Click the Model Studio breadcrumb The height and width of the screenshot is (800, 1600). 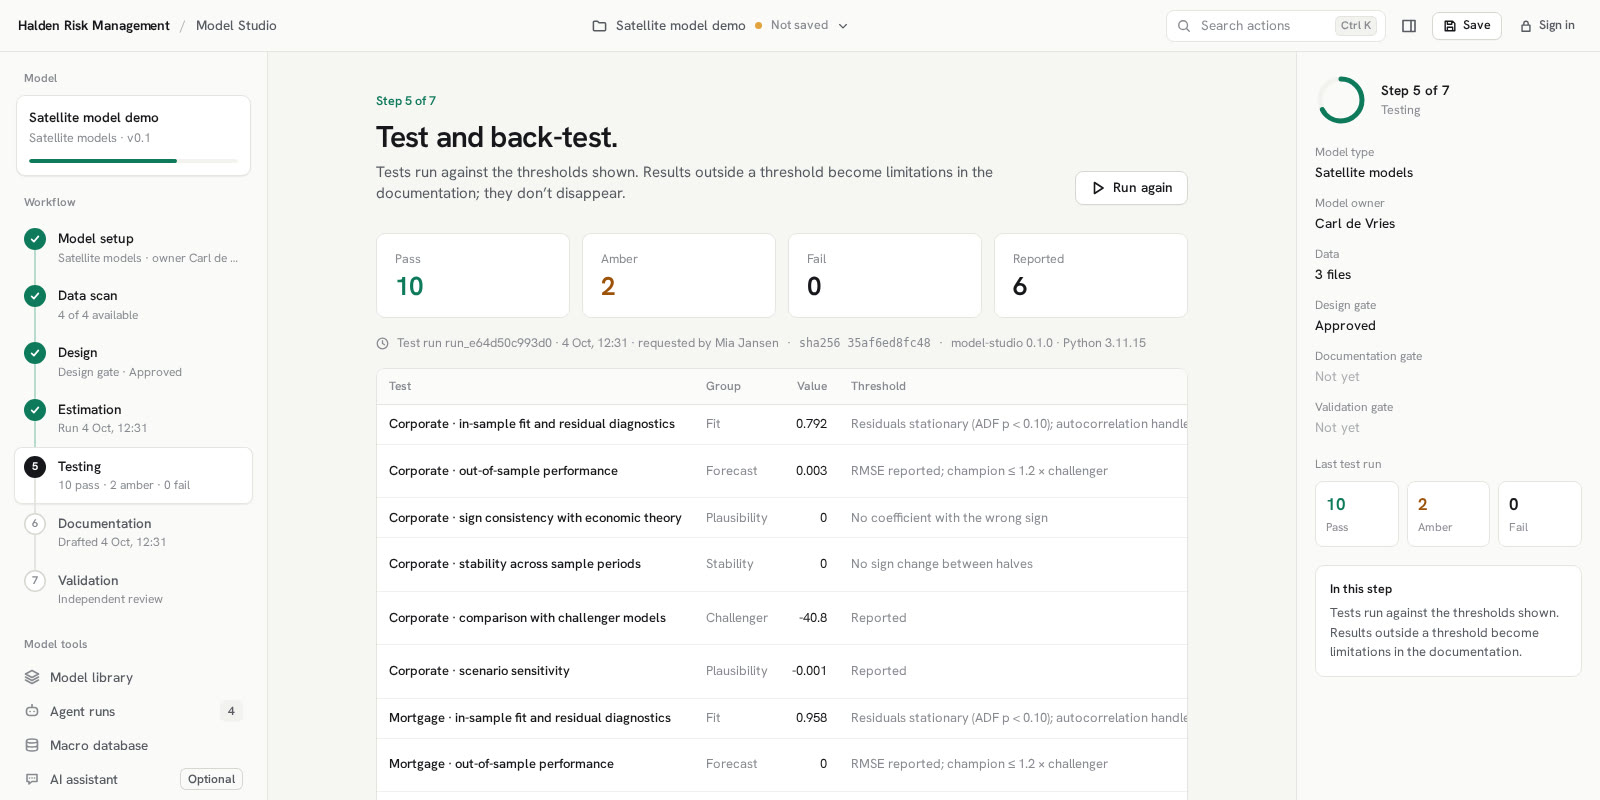pyautogui.click(x=236, y=26)
